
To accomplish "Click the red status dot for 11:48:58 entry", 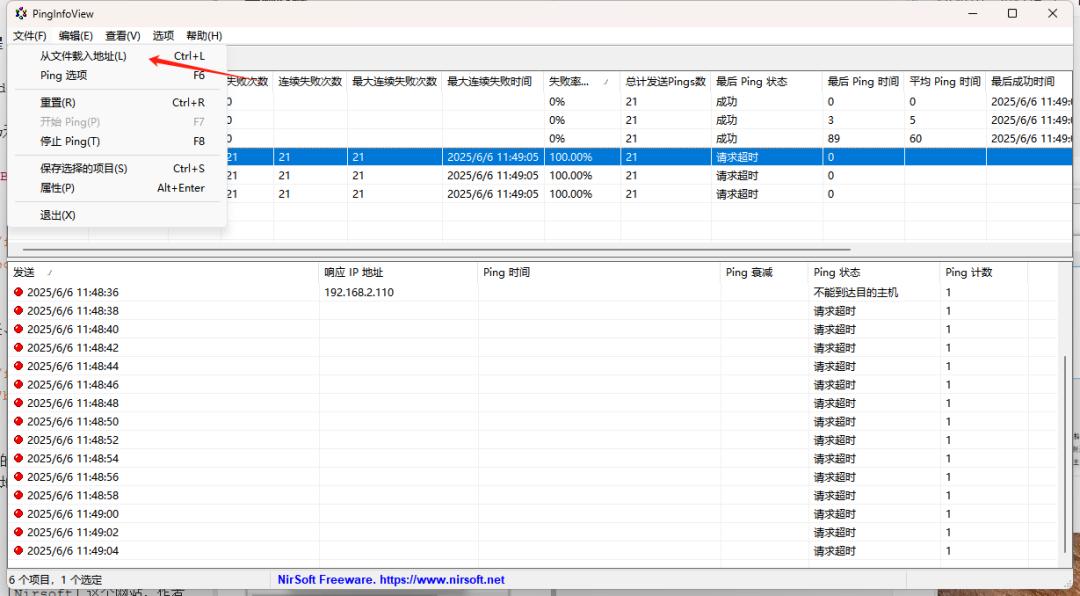I will point(19,495).
